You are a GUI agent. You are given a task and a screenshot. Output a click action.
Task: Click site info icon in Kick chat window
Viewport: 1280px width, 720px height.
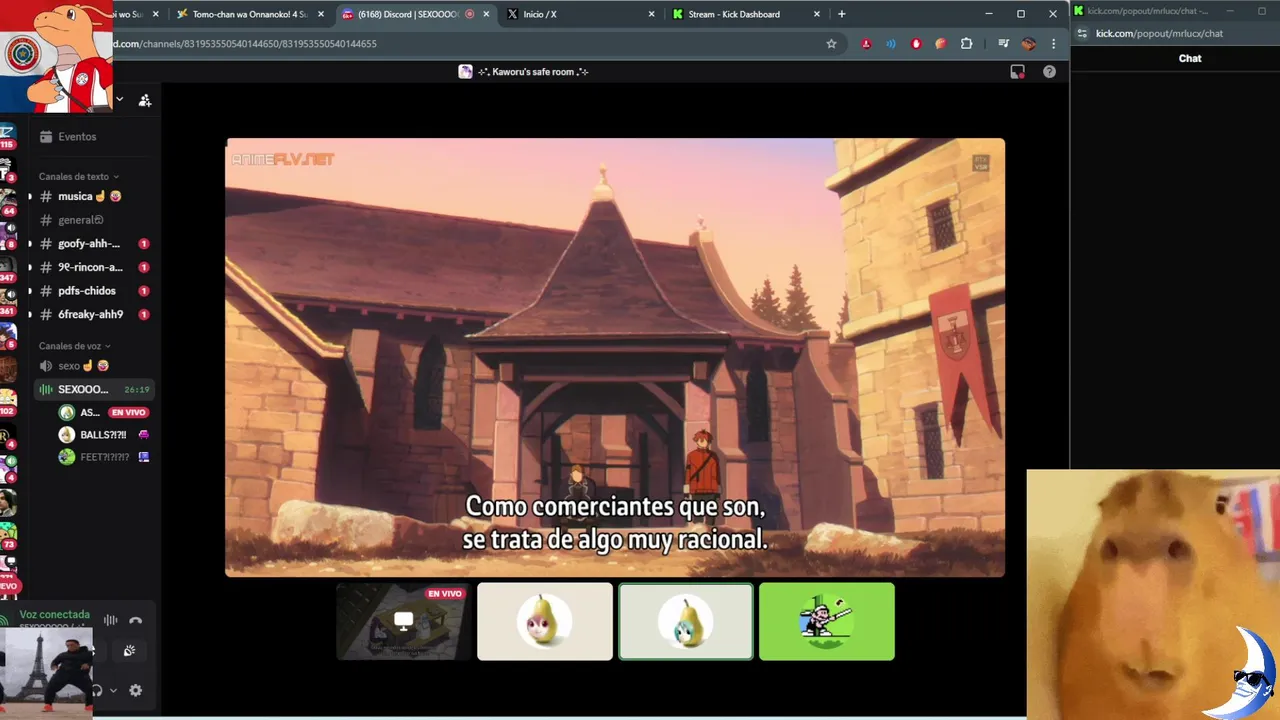coord(1083,34)
